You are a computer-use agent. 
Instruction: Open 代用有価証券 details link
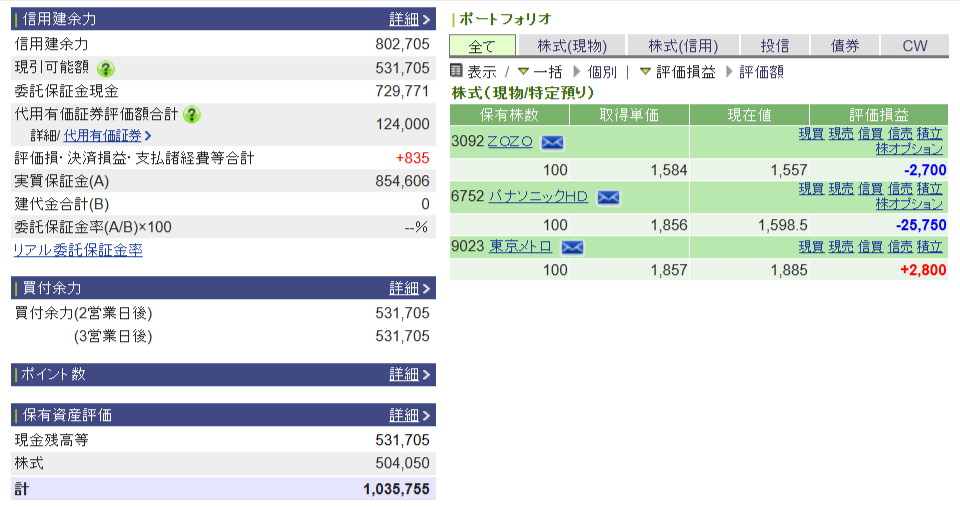click(x=107, y=135)
